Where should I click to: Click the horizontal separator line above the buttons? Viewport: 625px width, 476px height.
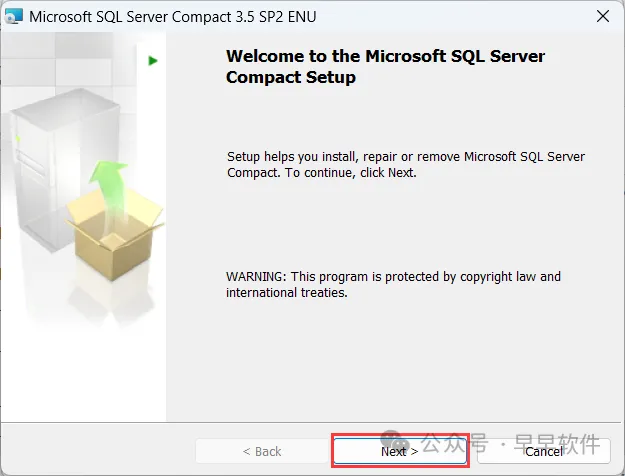click(x=311, y=422)
